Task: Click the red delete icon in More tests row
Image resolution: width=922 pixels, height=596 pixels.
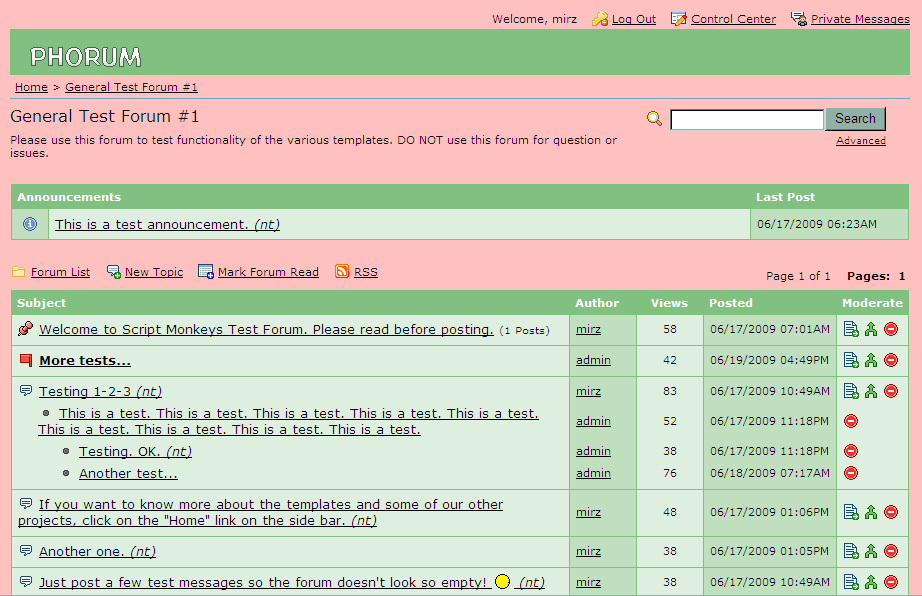Action: [891, 360]
